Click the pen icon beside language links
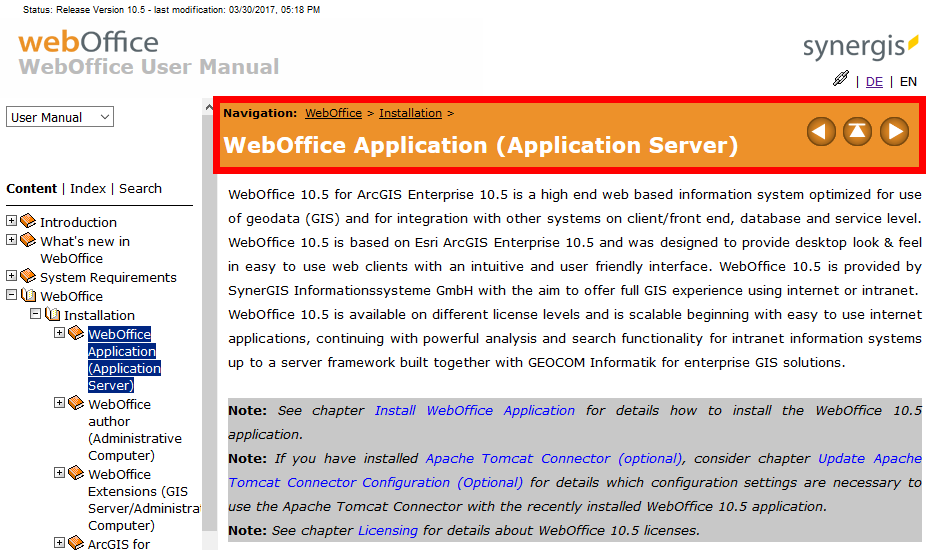926x550 pixels. (x=840, y=79)
